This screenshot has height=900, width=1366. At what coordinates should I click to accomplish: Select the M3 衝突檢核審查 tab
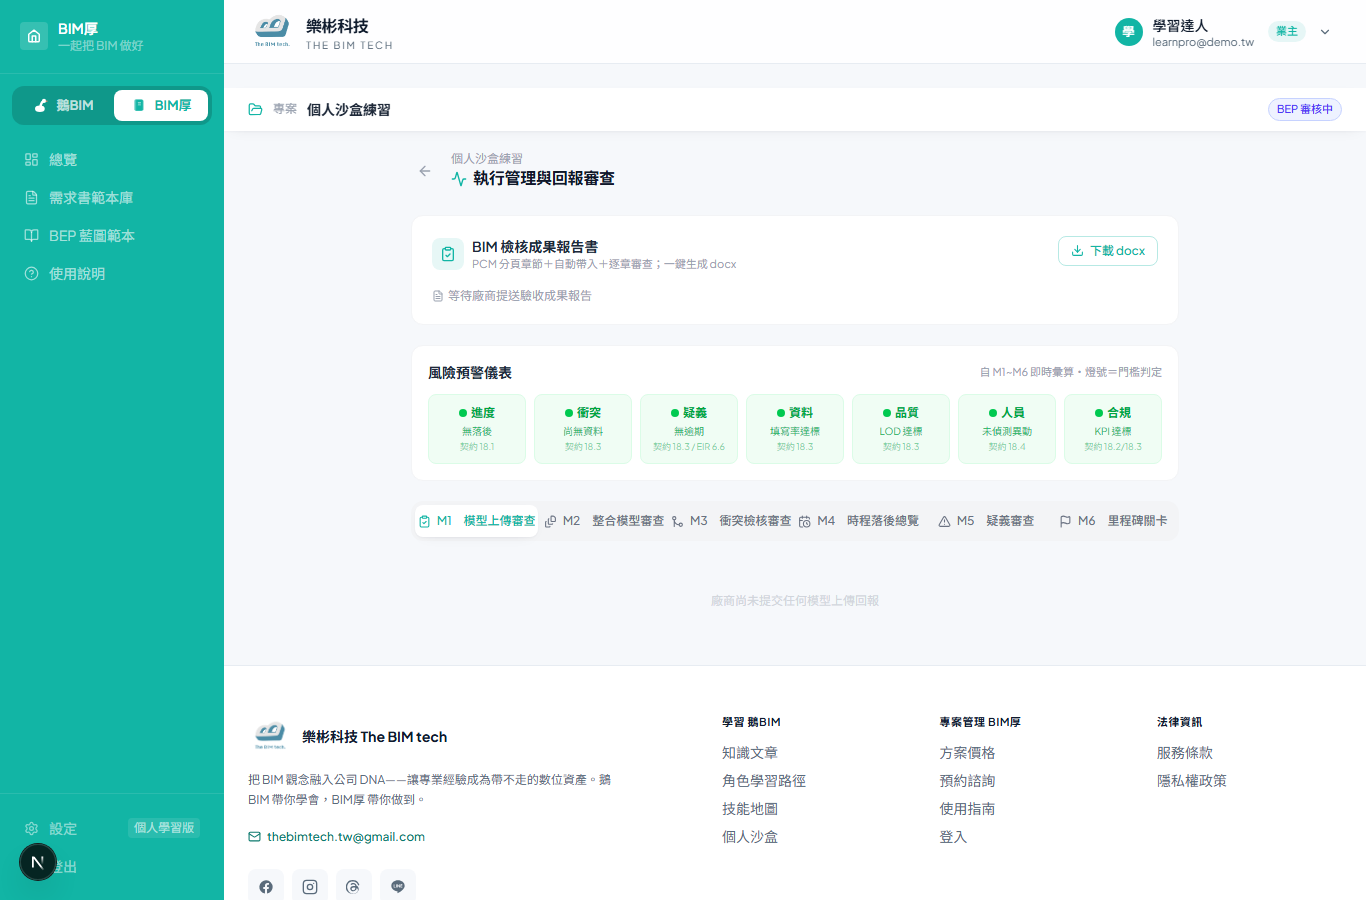click(731, 521)
